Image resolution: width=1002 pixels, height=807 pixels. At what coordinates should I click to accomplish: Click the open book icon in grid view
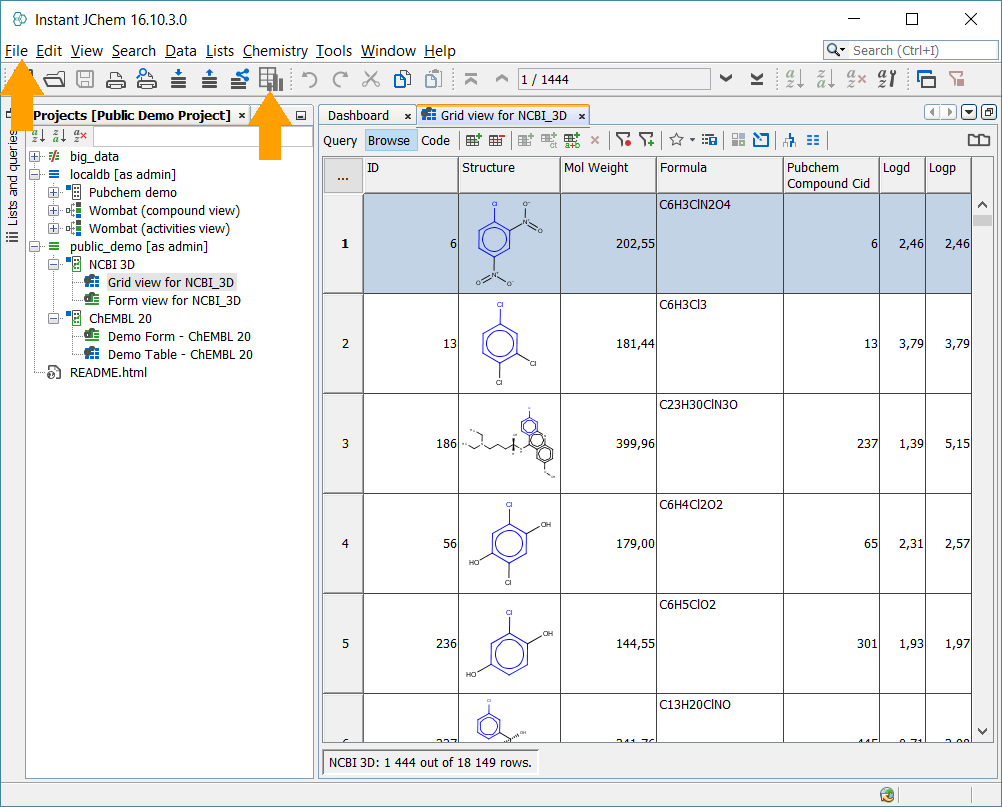pos(978,141)
